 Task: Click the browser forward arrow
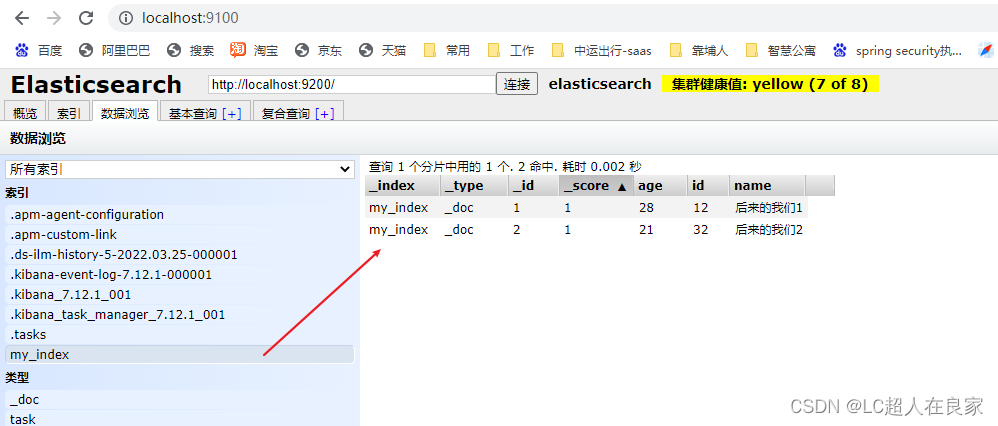tap(54, 18)
